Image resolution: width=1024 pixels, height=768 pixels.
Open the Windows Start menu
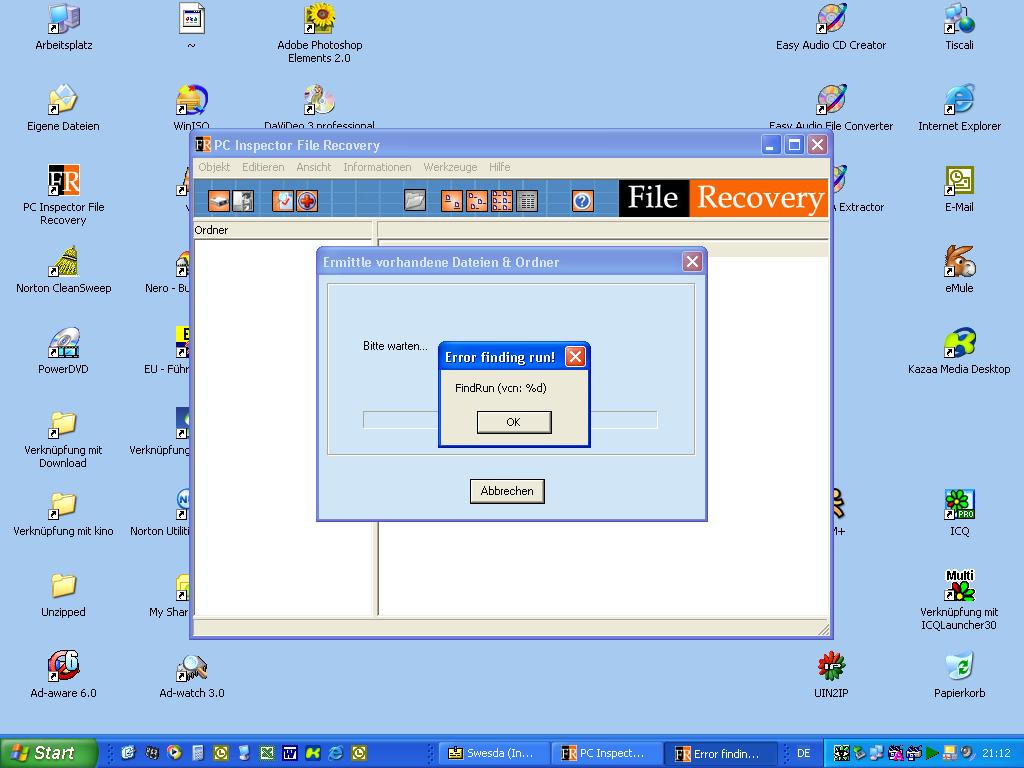49,753
